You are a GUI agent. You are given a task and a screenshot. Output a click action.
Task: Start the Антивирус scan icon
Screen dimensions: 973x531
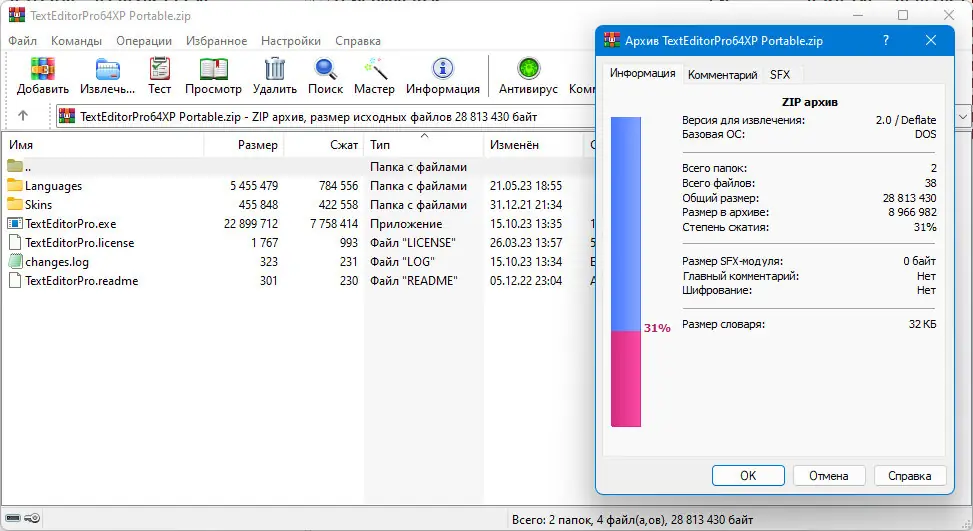pos(529,69)
